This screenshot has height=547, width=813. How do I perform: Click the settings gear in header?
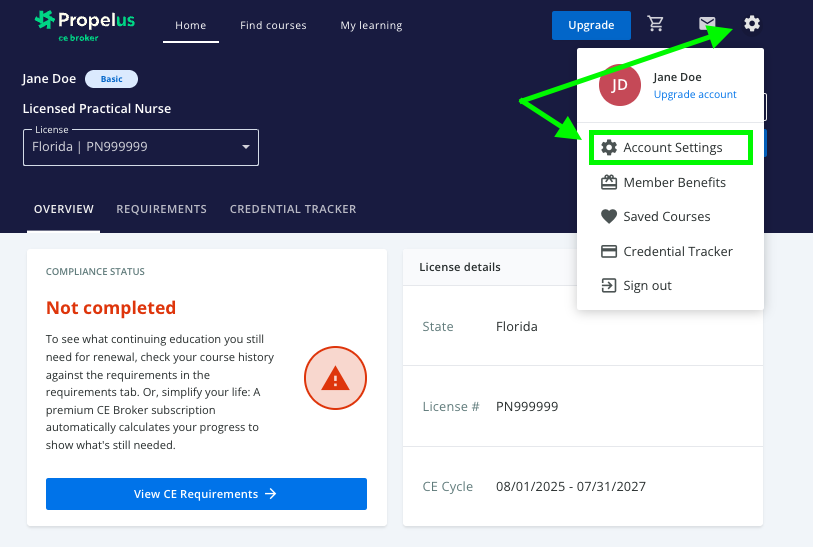pyautogui.click(x=752, y=24)
